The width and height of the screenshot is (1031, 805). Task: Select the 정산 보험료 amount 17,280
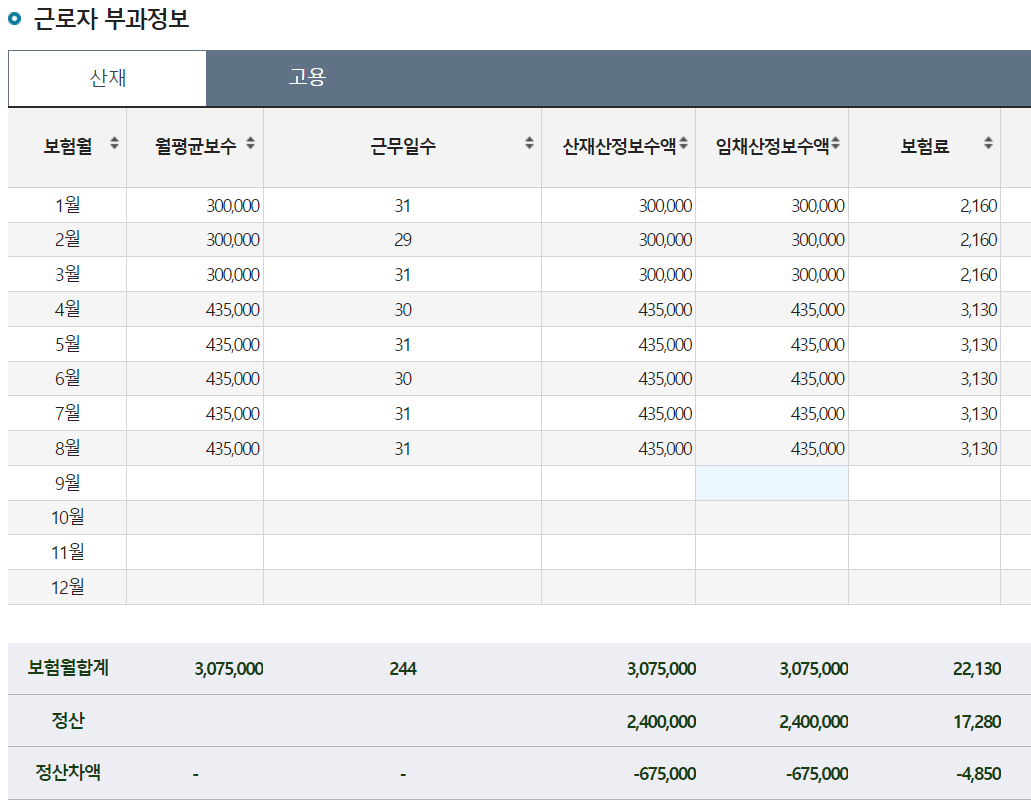pyautogui.click(x=976, y=722)
